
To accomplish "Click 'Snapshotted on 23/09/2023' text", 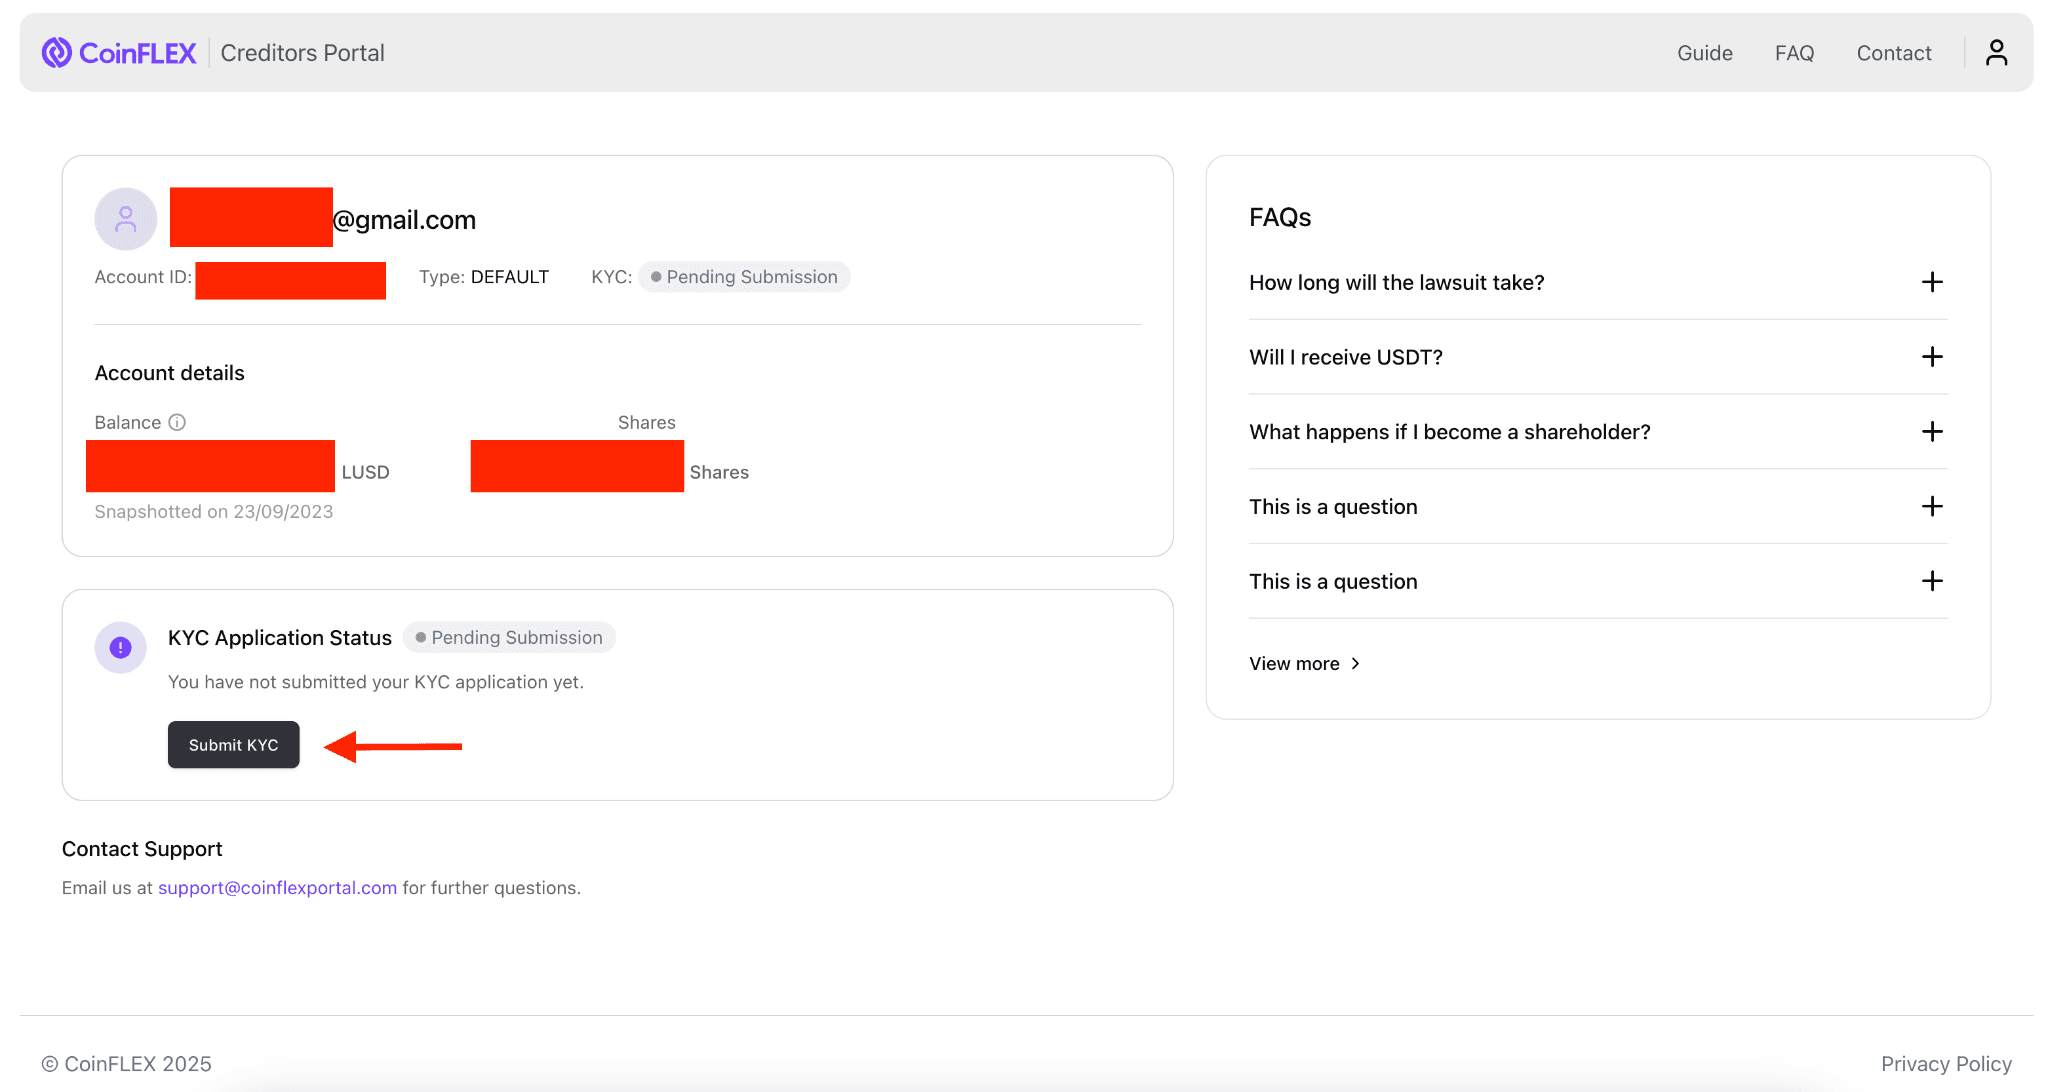I will point(214,512).
